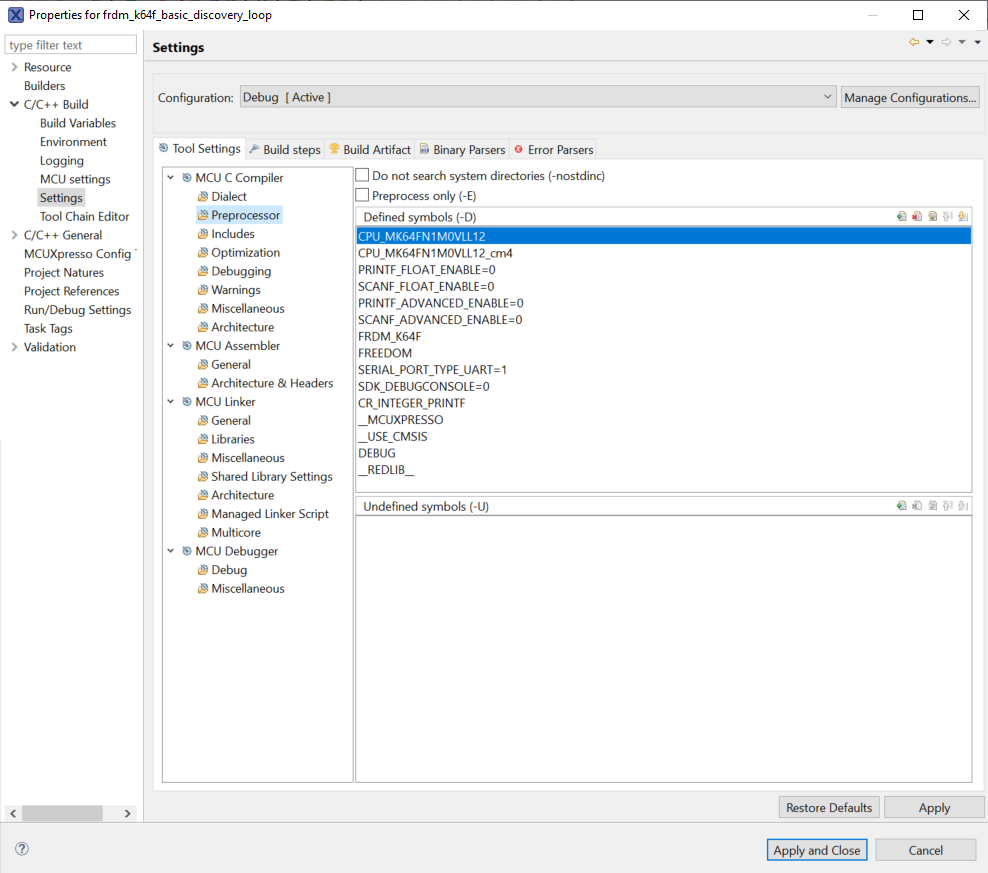Click the left pane horizontal scrollbar thumb
The height and width of the screenshot is (873, 988).
tap(62, 813)
